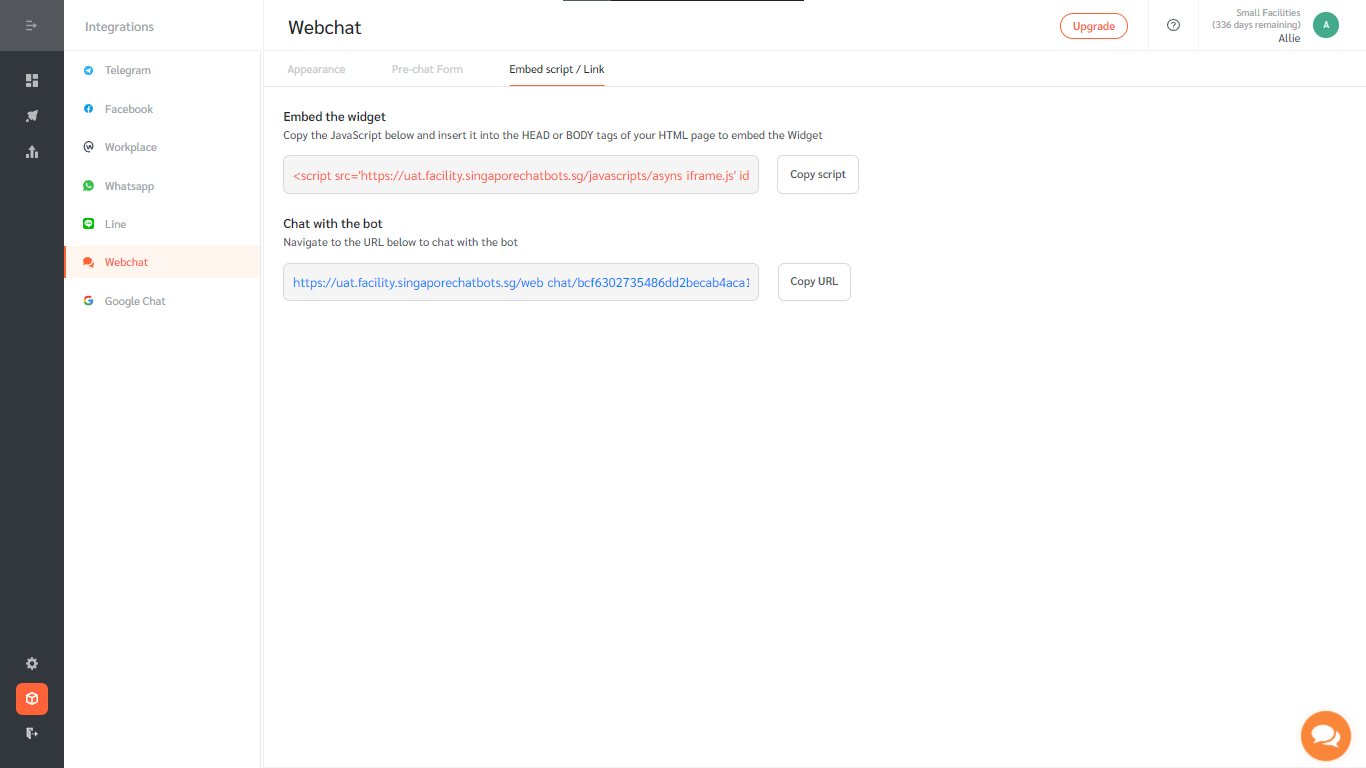Click the Copy script button
The width and height of the screenshot is (1366, 768).
click(817, 174)
